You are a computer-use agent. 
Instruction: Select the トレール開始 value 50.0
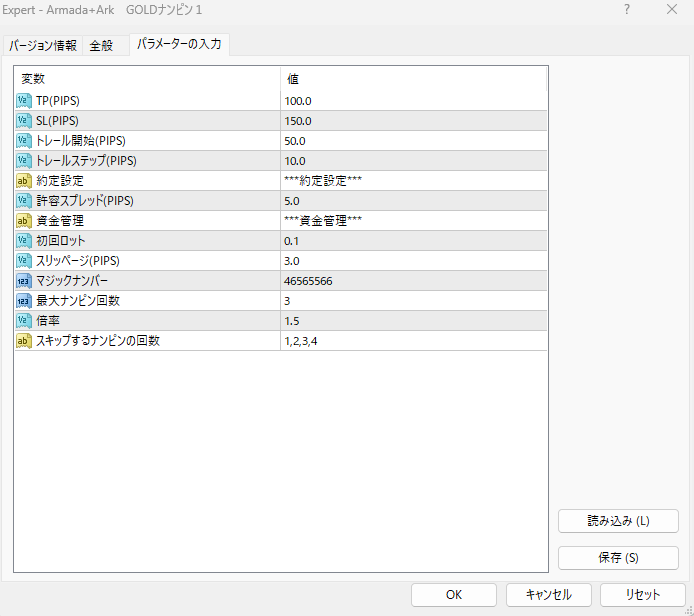point(295,141)
